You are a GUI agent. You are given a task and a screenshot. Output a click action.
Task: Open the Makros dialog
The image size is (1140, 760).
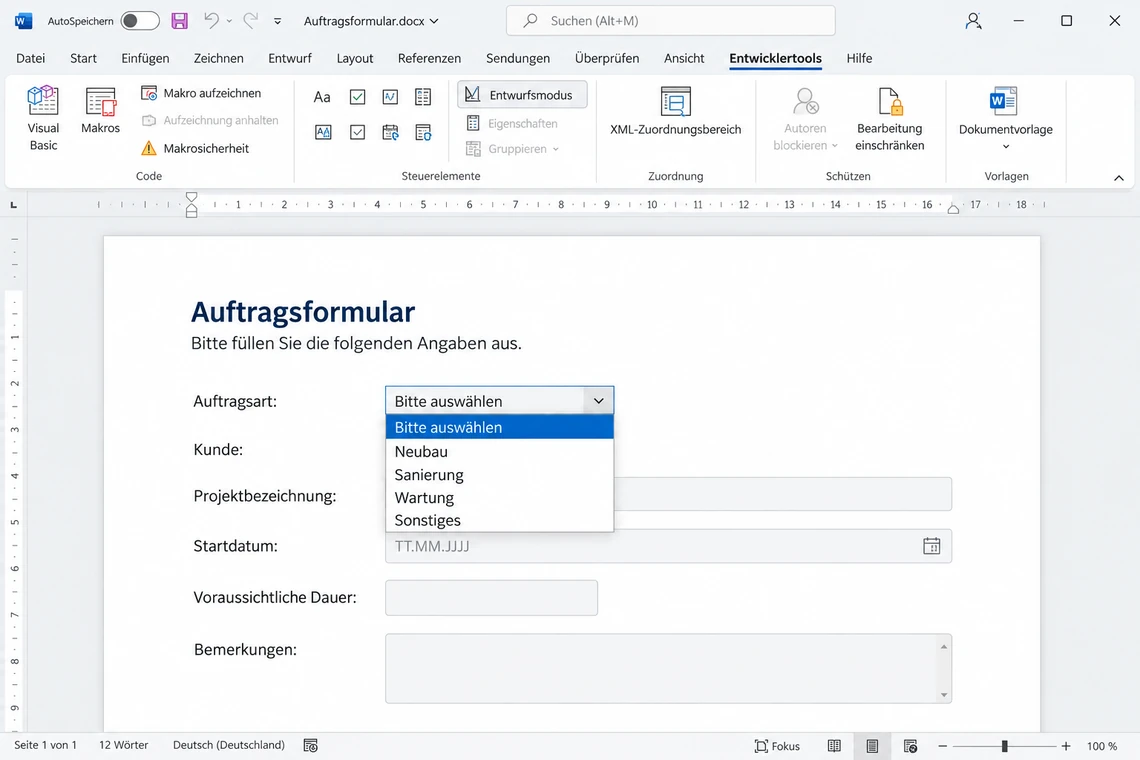(100, 111)
